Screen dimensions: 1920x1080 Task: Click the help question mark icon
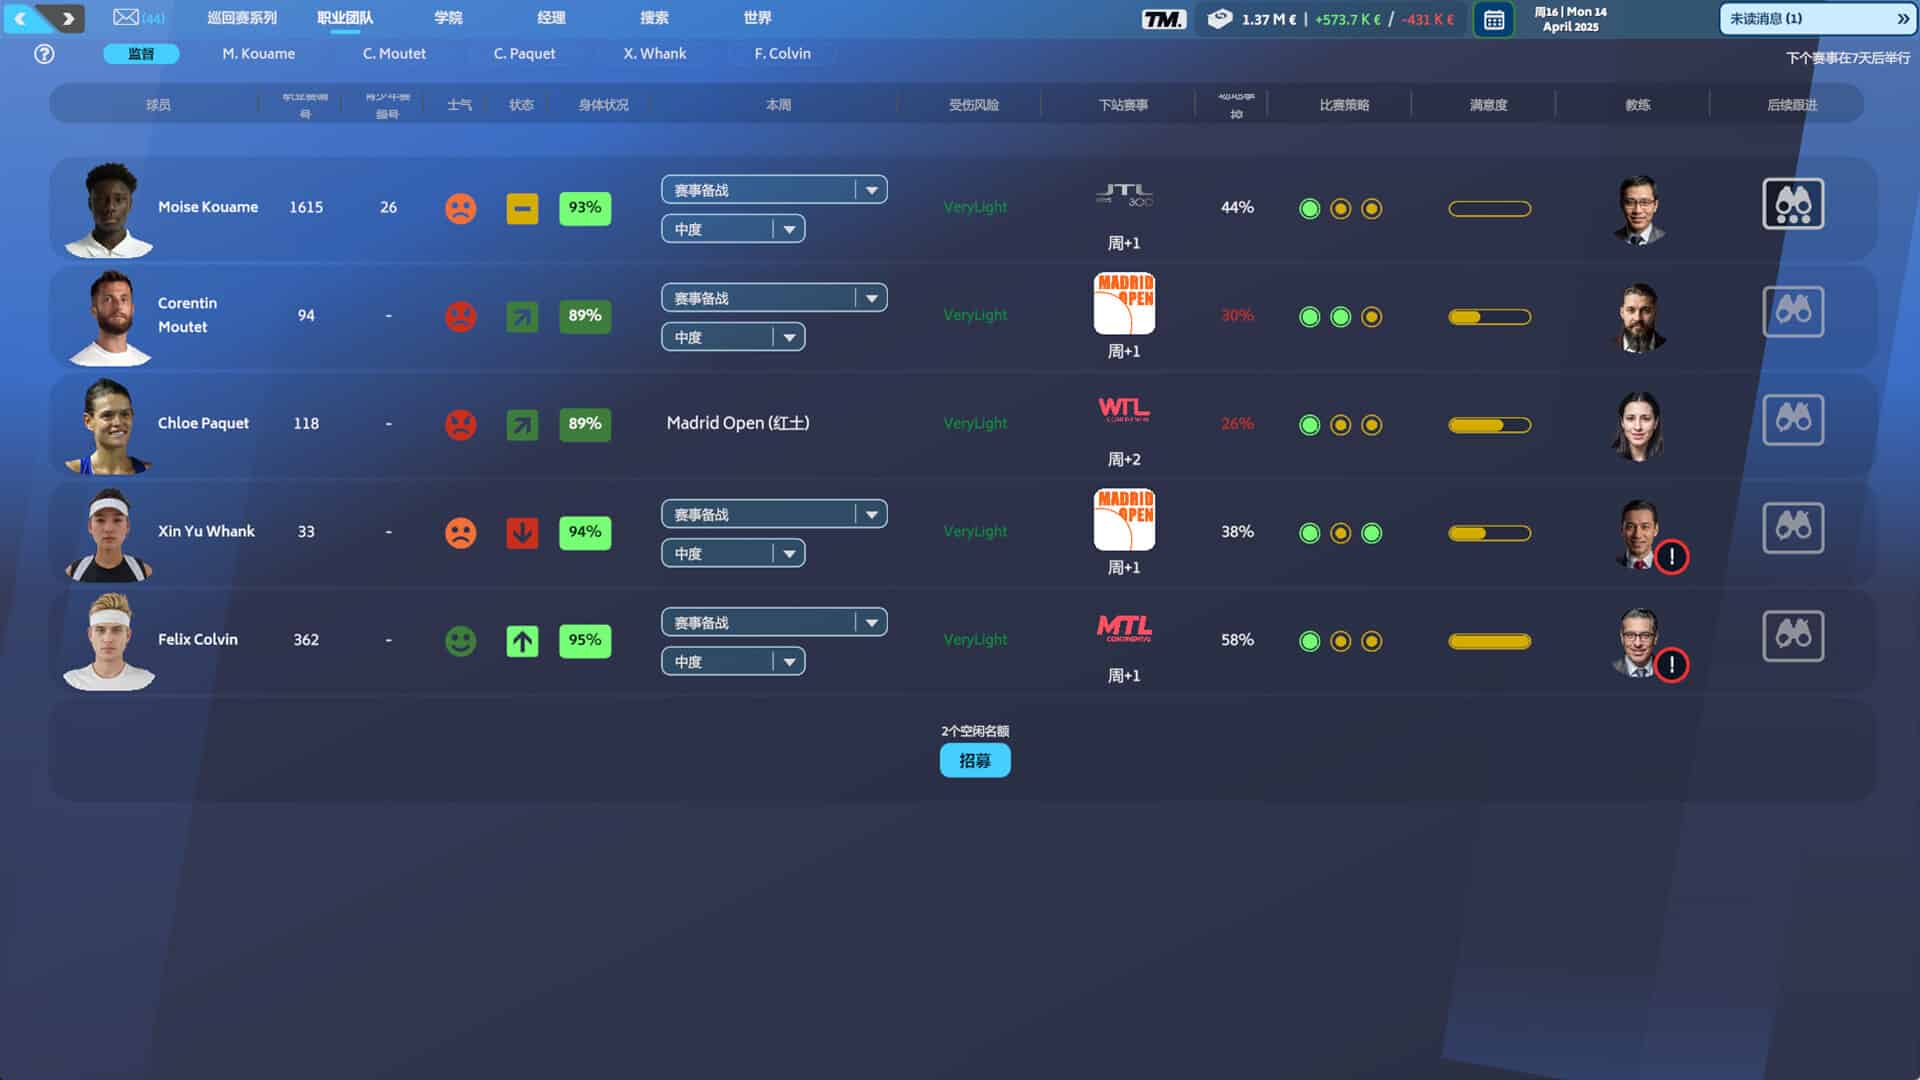point(44,54)
